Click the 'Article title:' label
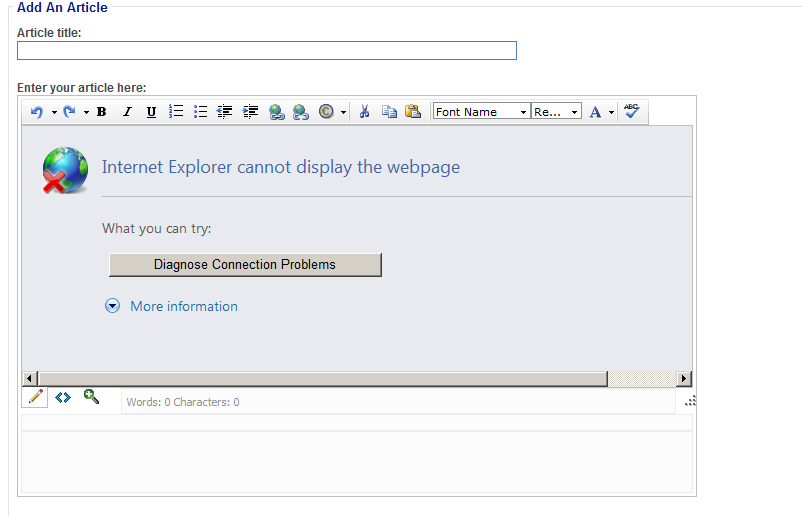Image resolution: width=802 pixels, height=516 pixels. tap(49, 33)
